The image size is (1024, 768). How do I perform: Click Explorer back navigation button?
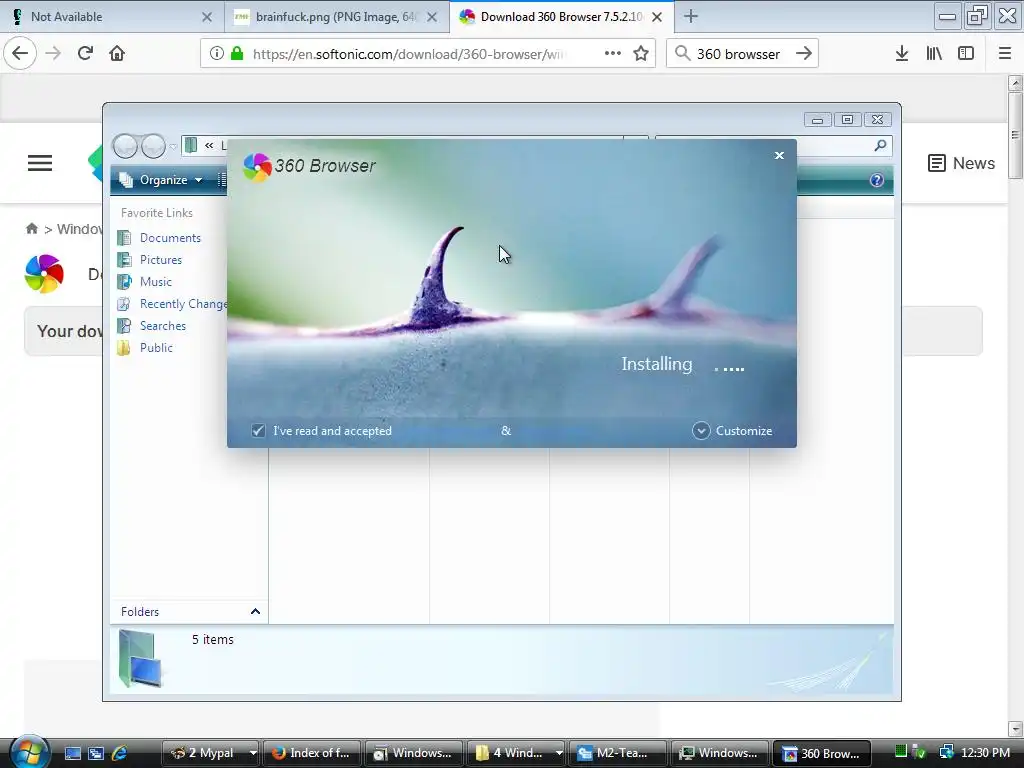pyautogui.click(x=125, y=146)
